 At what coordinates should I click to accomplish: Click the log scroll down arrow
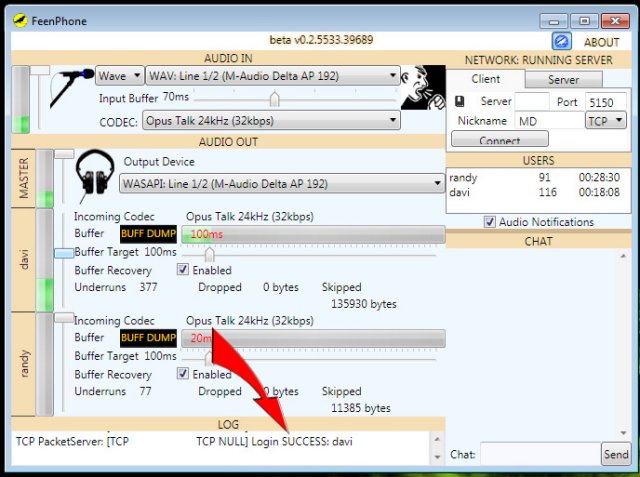[x=437, y=457]
